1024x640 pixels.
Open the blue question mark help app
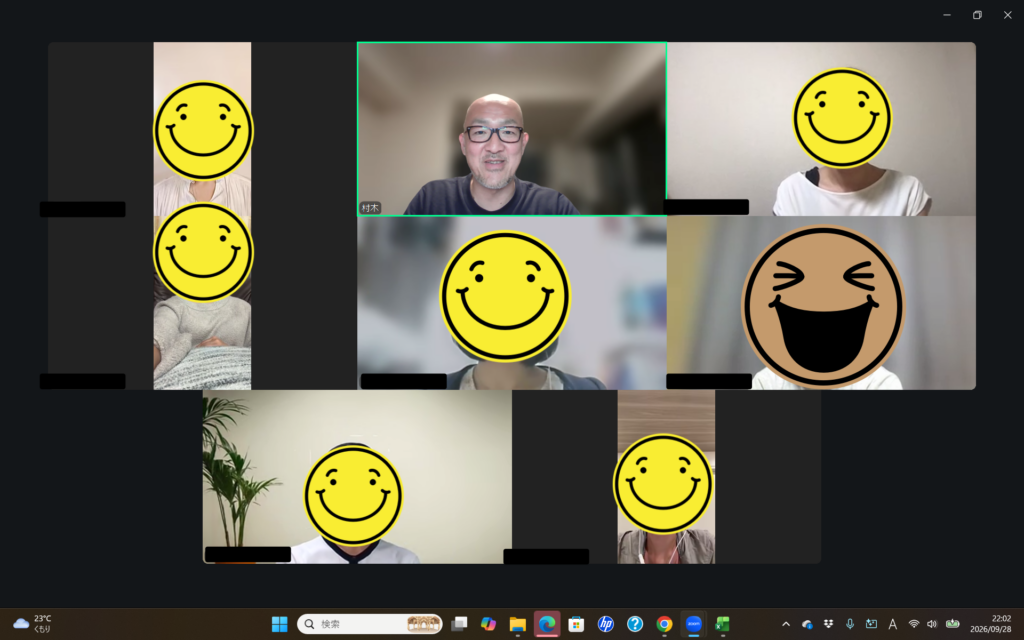pyautogui.click(x=635, y=624)
